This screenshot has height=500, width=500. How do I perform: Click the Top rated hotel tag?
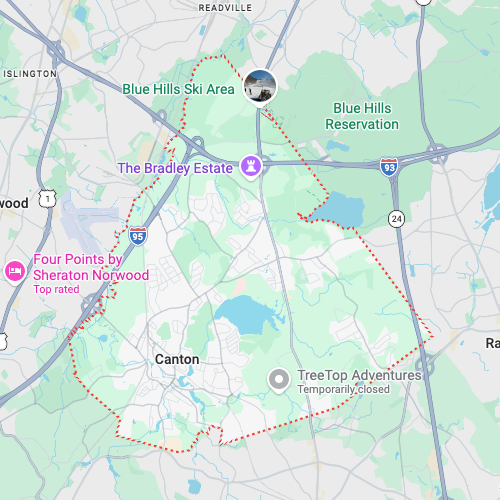56,289
